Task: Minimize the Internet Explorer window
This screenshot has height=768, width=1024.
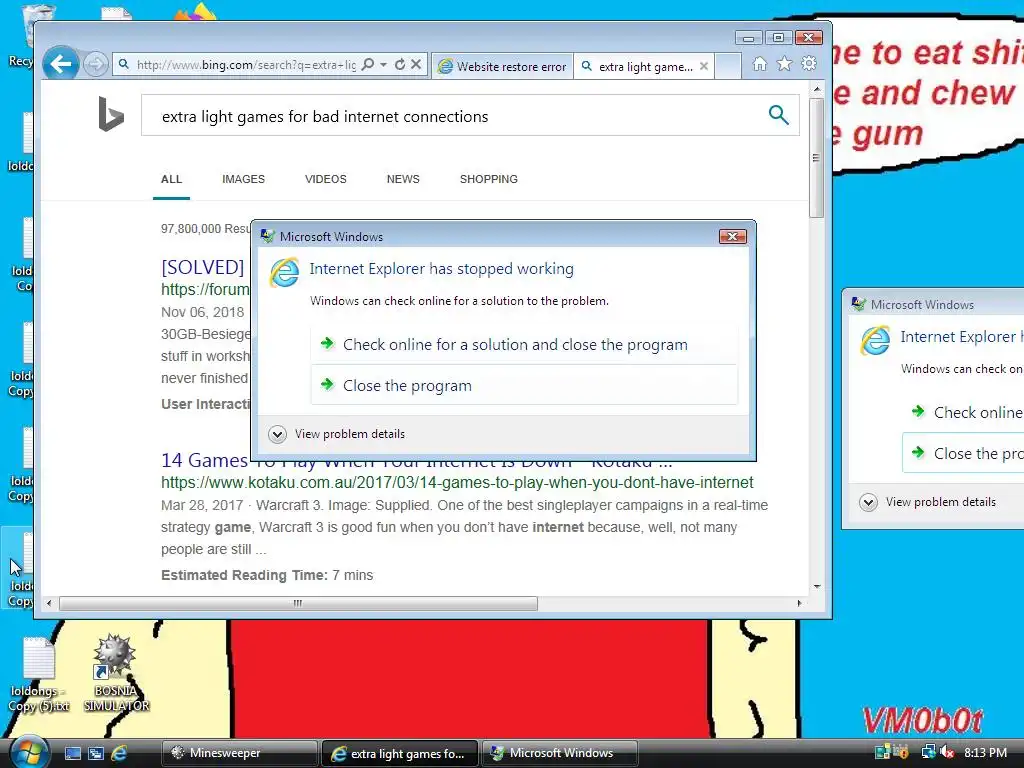Action: pyautogui.click(x=748, y=38)
